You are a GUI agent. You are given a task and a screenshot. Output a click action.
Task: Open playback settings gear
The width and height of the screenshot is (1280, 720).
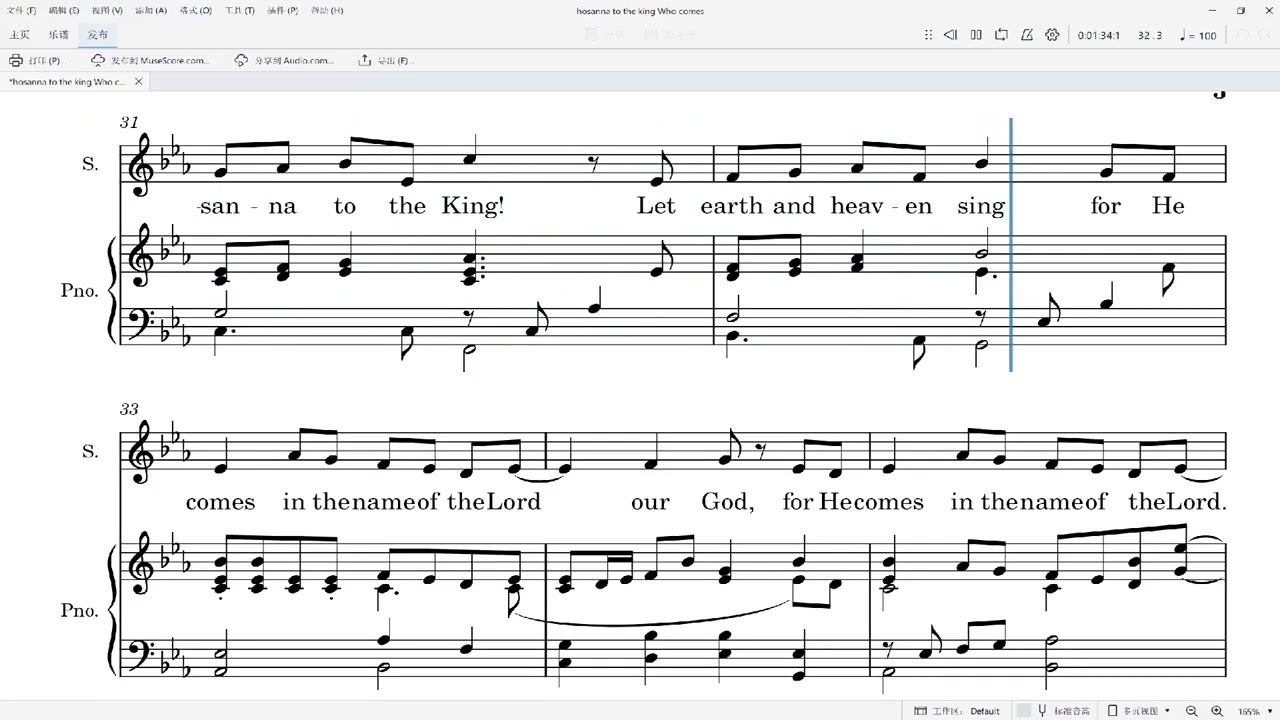tap(1052, 35)
